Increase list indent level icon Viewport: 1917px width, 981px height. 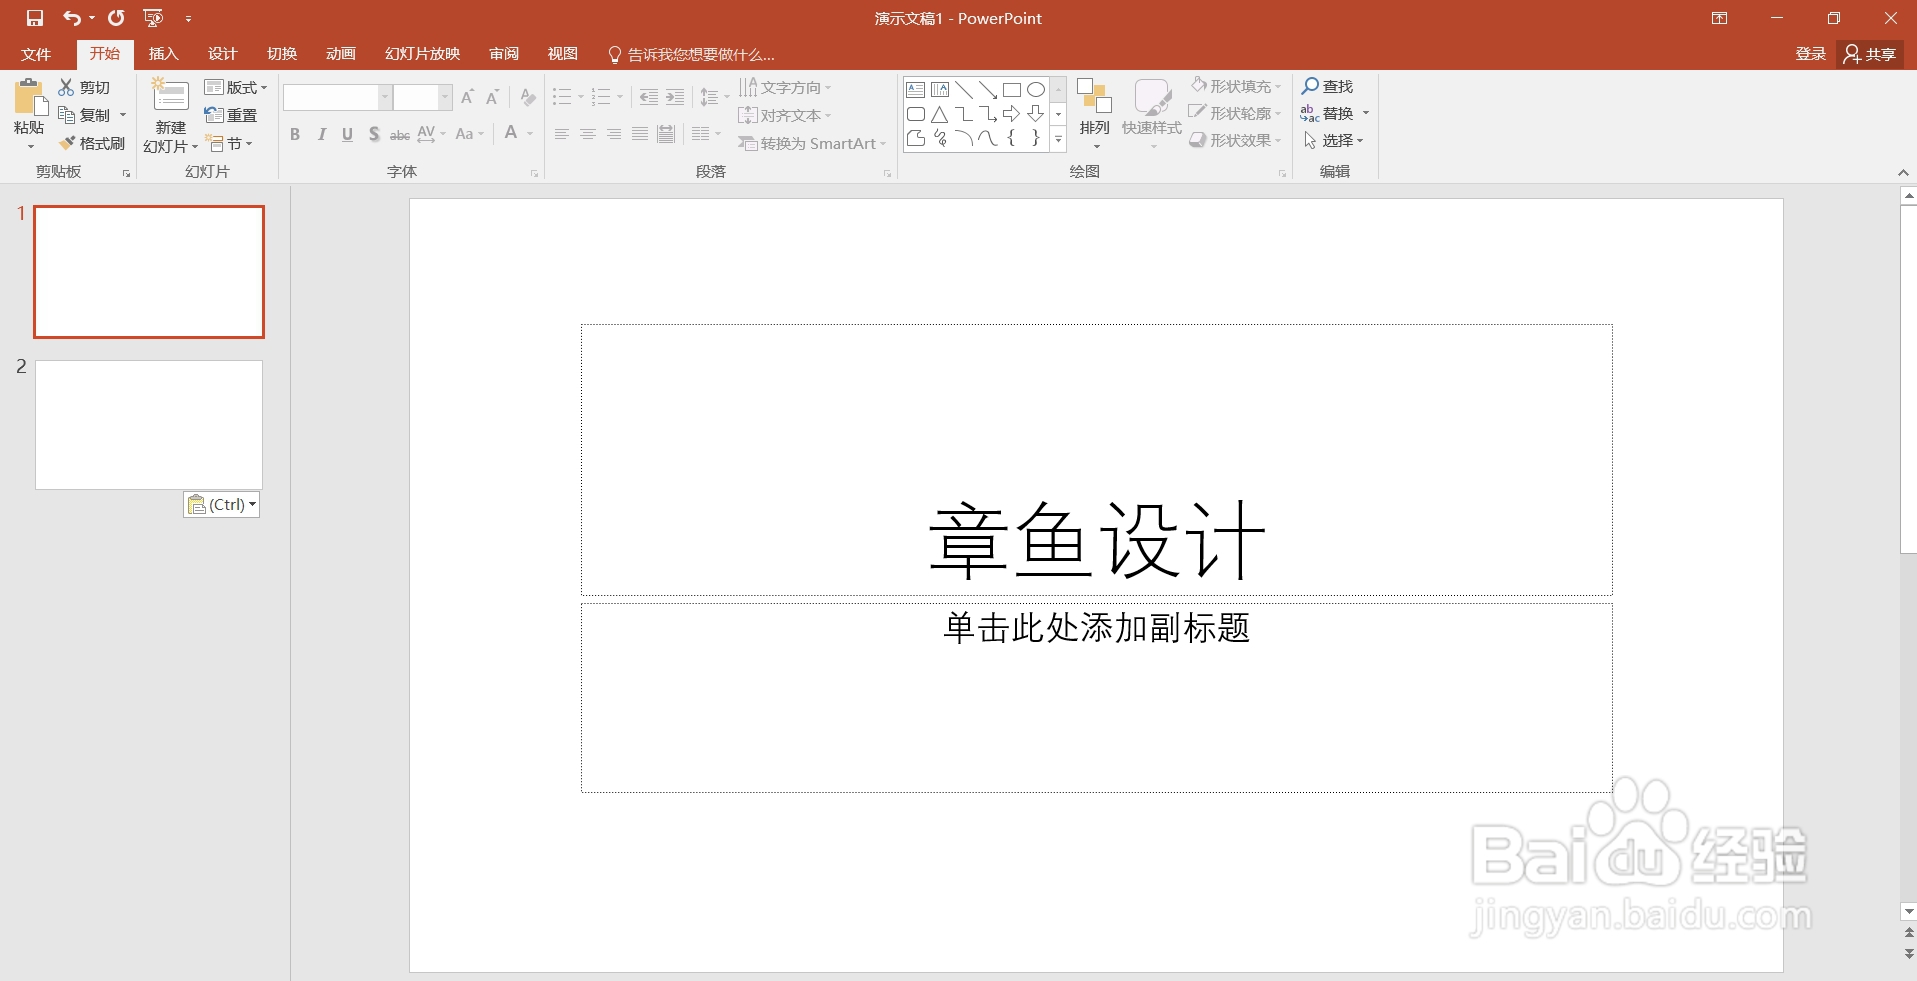[675, 97]
